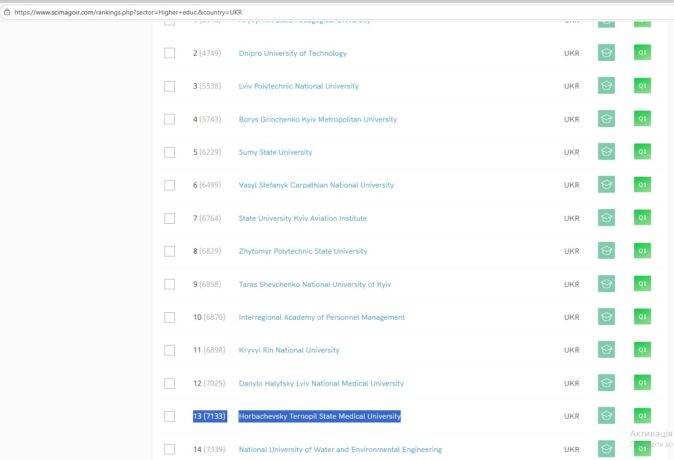Tick checkbox for Horbachevsky Ternopil State Medical University
The height and width of the screenshot is (460, 674).
[x=170, y=416]
